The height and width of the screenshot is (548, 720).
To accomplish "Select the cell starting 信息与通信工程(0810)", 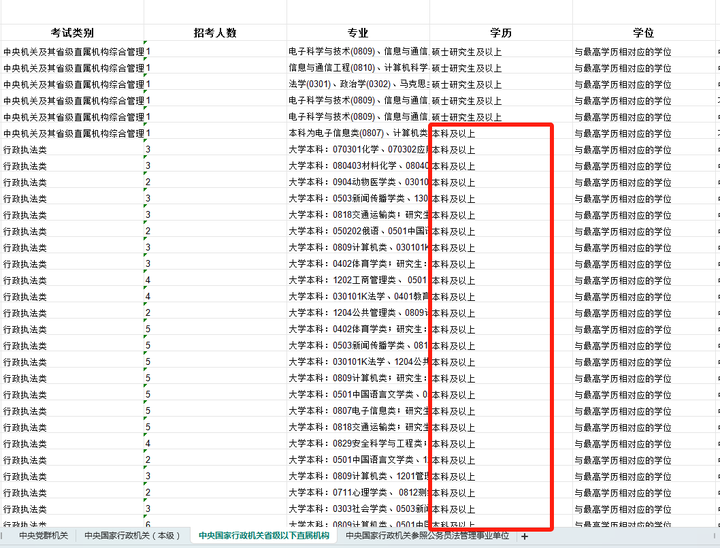I will point(358,68).
